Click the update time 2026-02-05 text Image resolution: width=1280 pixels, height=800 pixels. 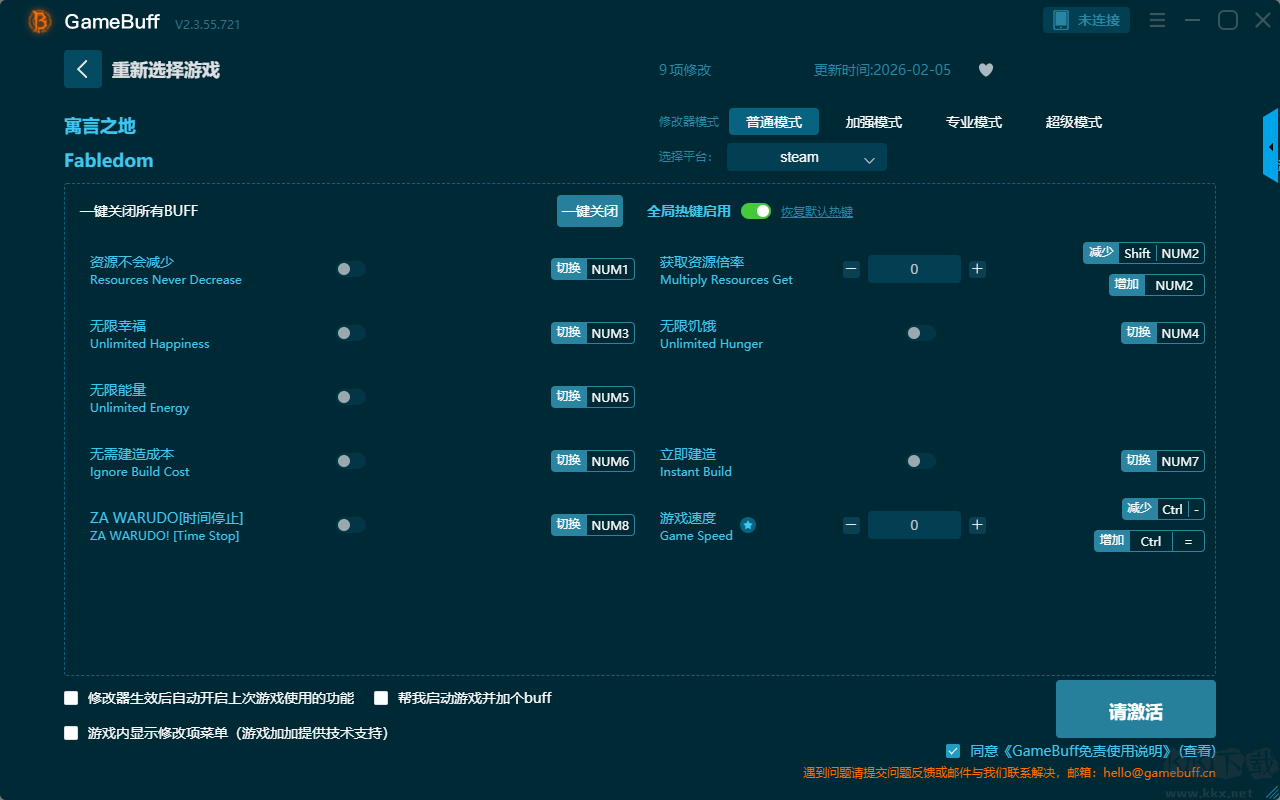tap(882, 70)
